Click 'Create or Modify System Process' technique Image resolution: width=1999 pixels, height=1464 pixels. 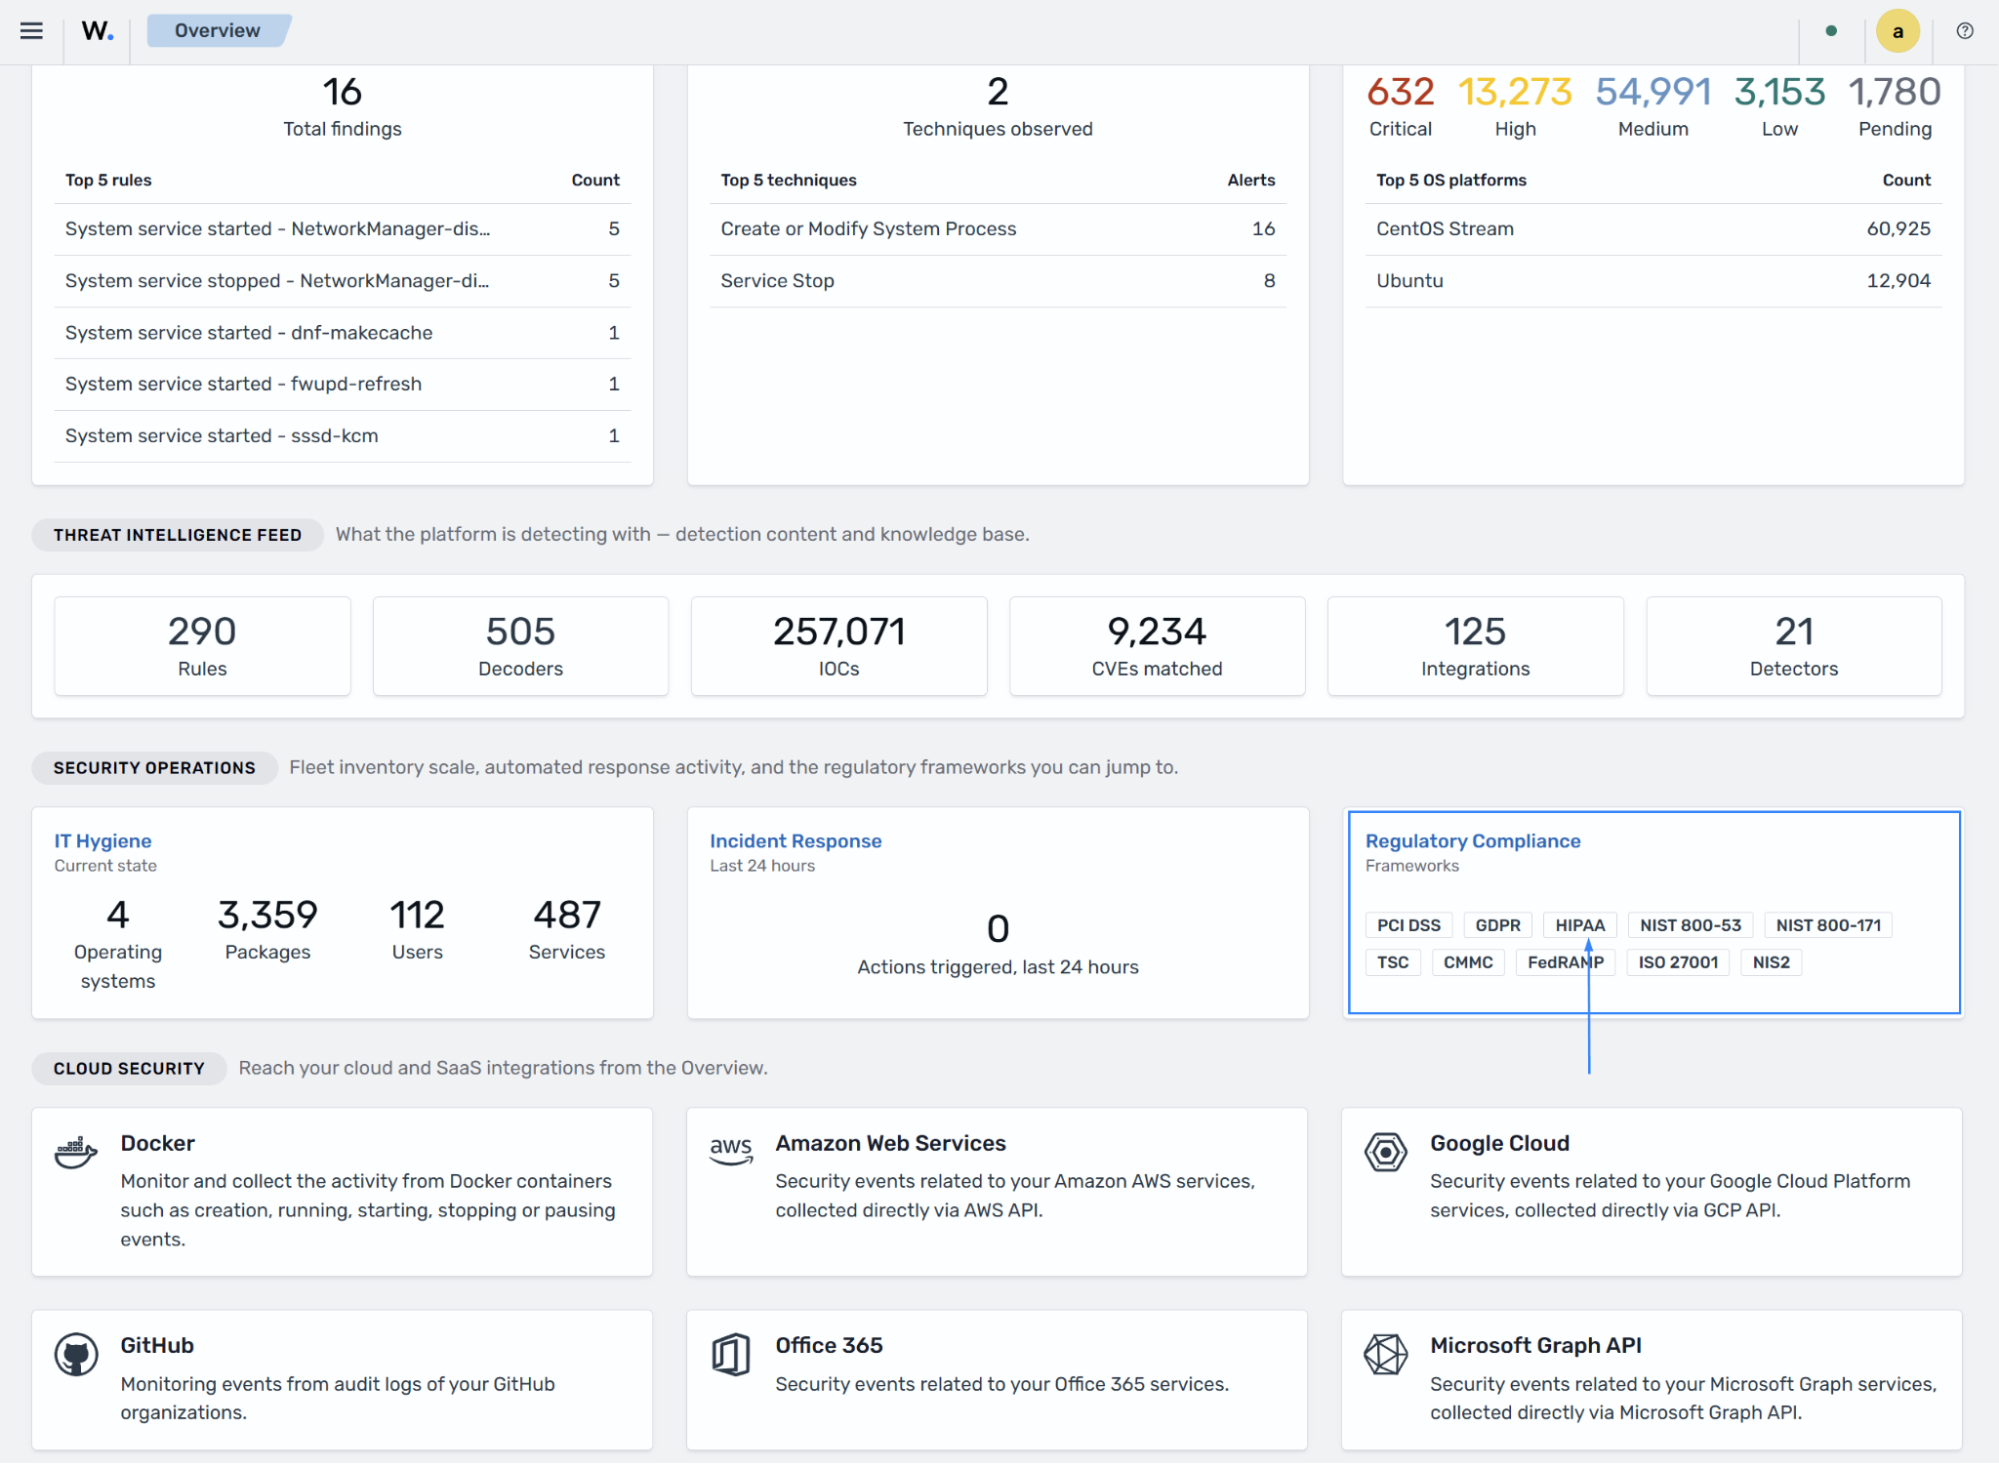click(868, 229)
